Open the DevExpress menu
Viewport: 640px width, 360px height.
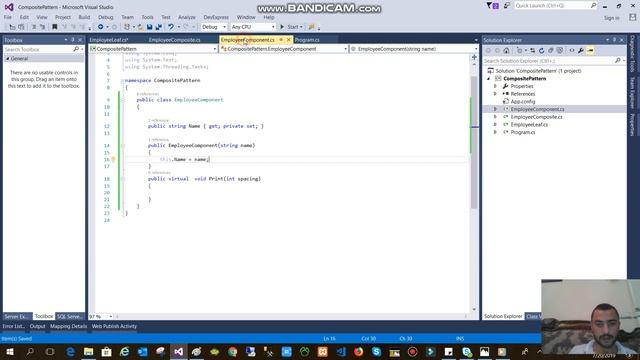point(216,17)
